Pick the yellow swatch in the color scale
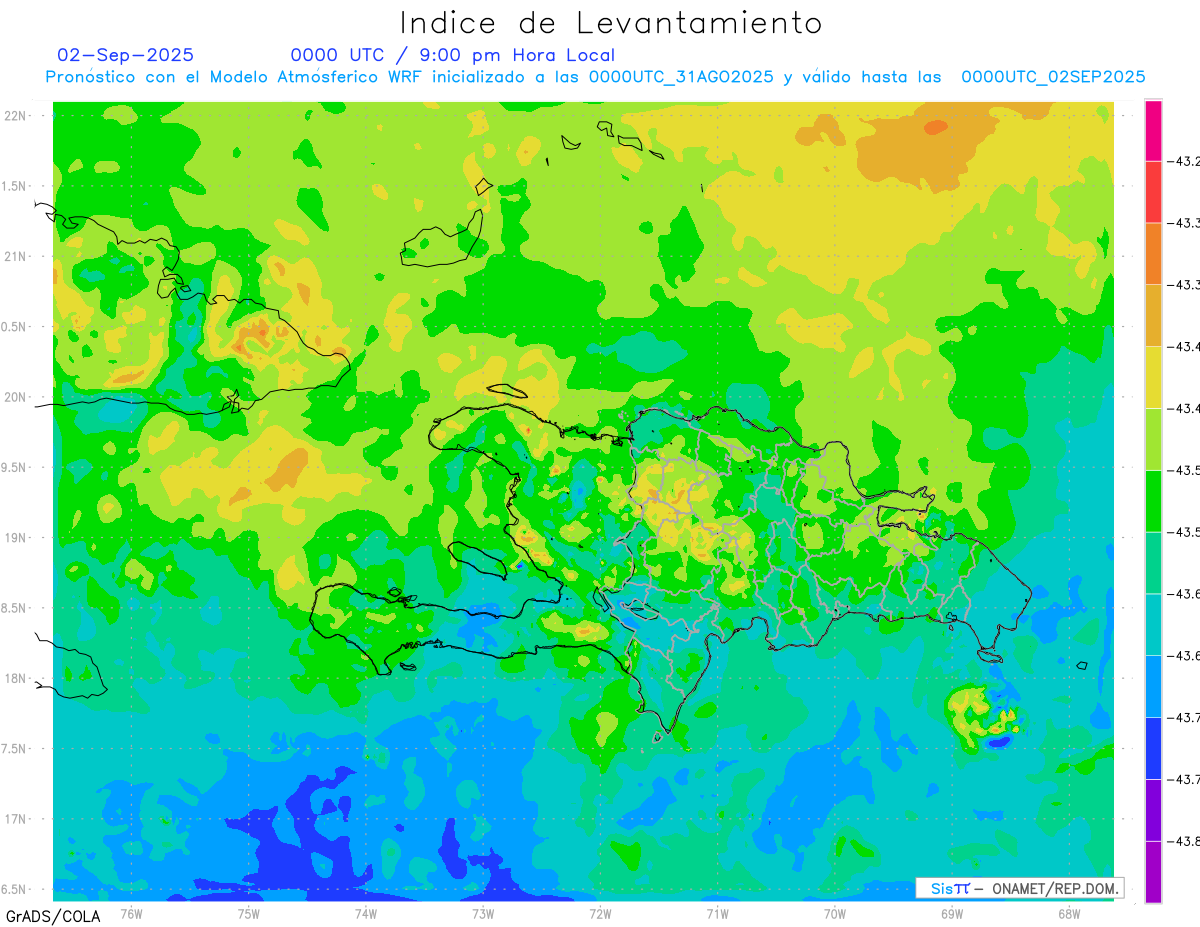This screenshot has height=927, width=1200. pyautogui.click(x=1153, y=377)
